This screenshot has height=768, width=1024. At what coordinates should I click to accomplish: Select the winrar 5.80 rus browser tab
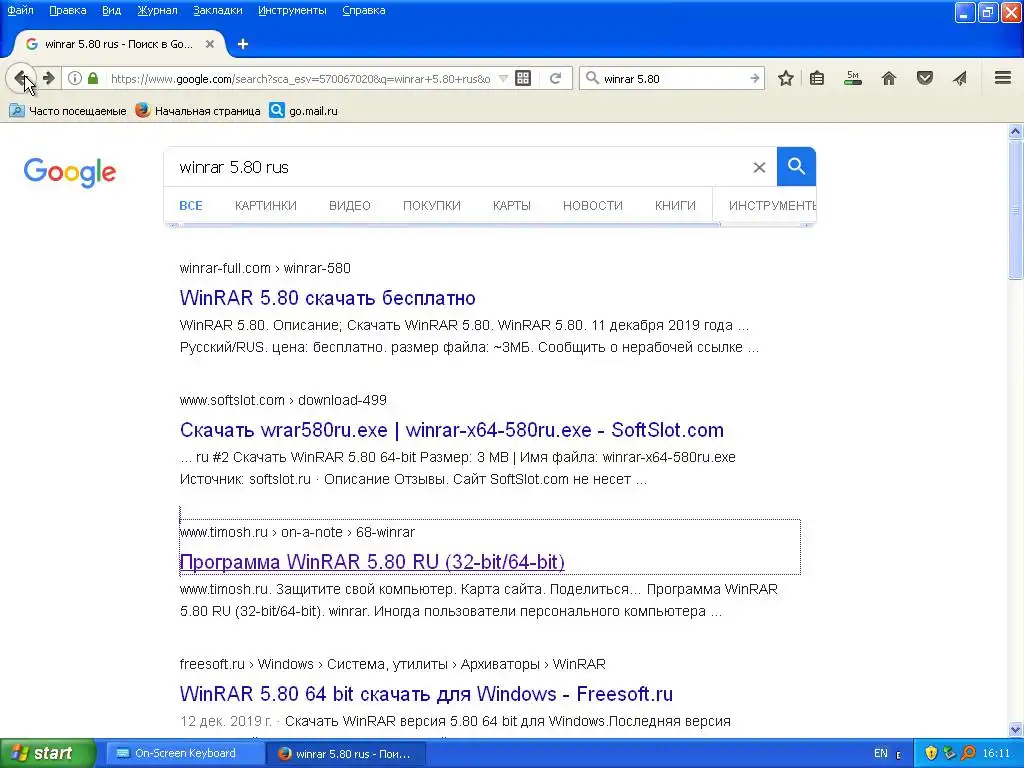pyautogui.click(x=119, y=44)
